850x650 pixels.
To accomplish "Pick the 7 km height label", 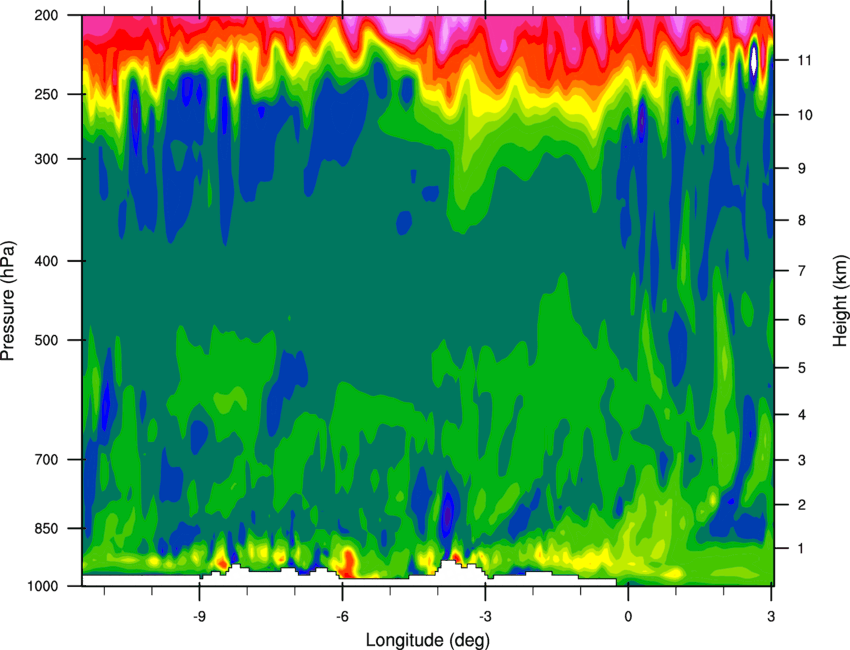I will click(x=801, y=270).
